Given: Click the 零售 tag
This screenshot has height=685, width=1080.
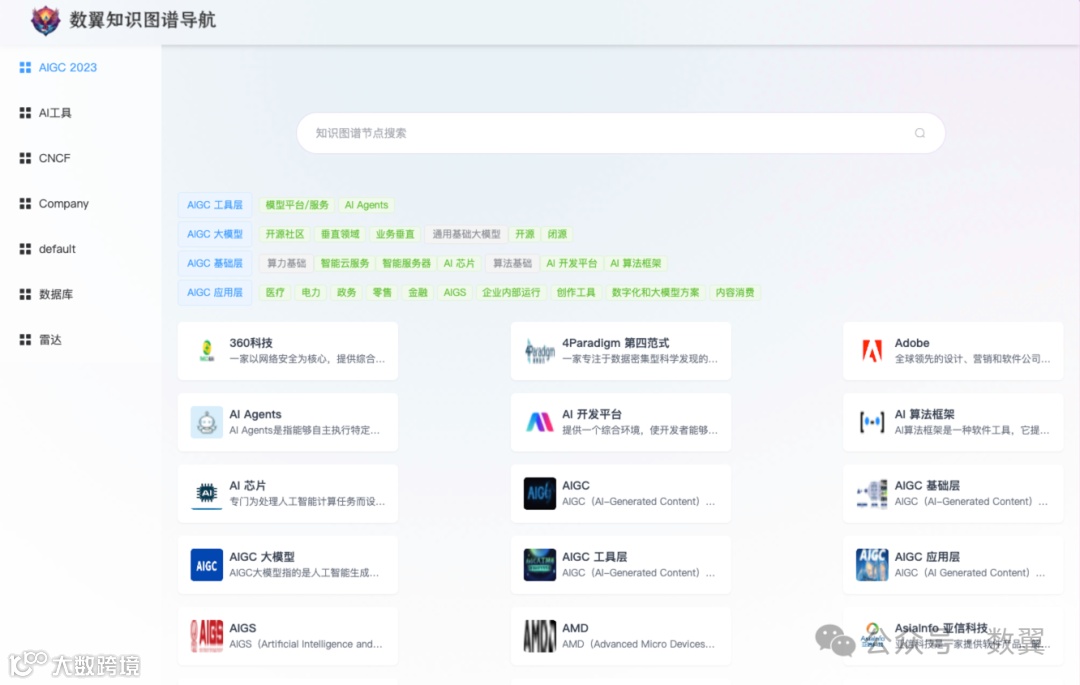Looking at the screenshot, I should coord(382,293).
